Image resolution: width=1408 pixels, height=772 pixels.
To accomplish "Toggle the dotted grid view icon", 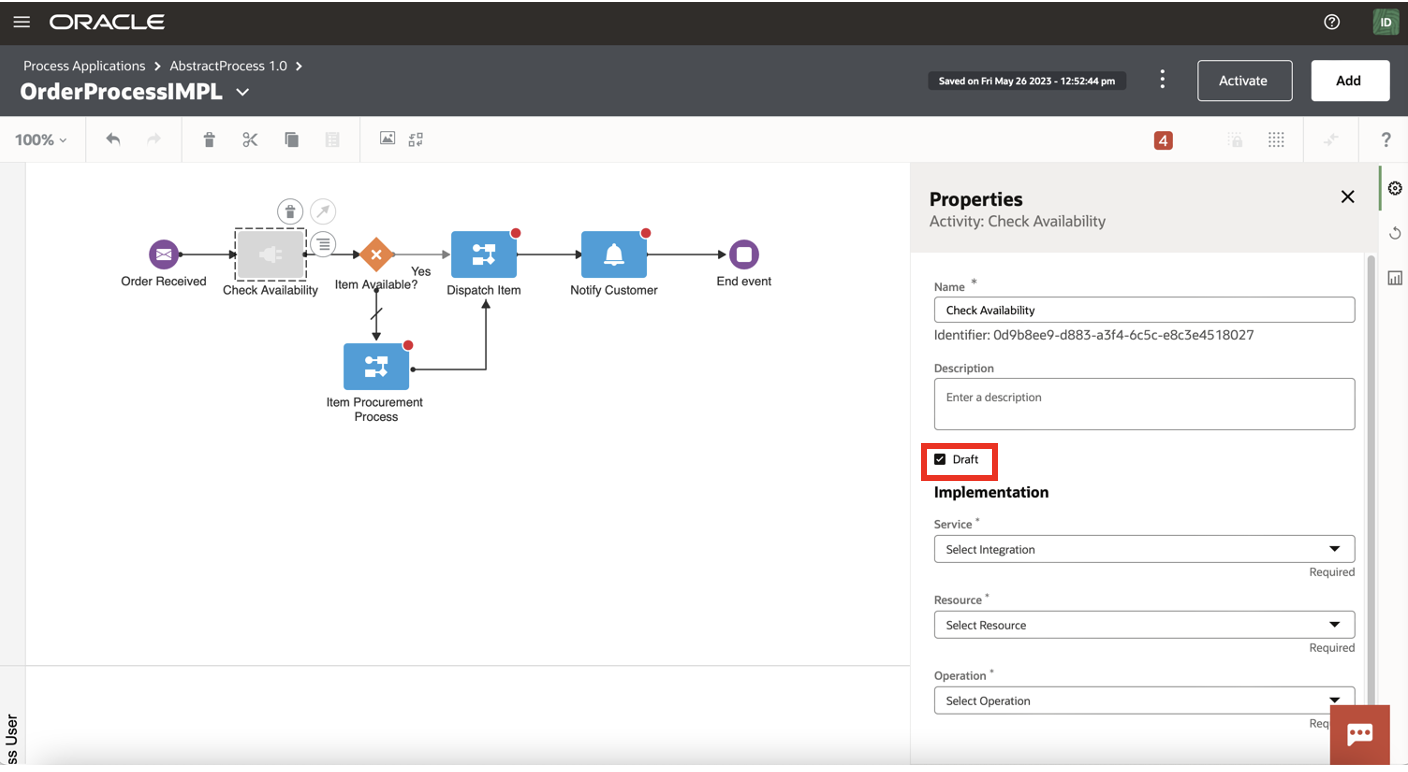I will (1276, 140).
